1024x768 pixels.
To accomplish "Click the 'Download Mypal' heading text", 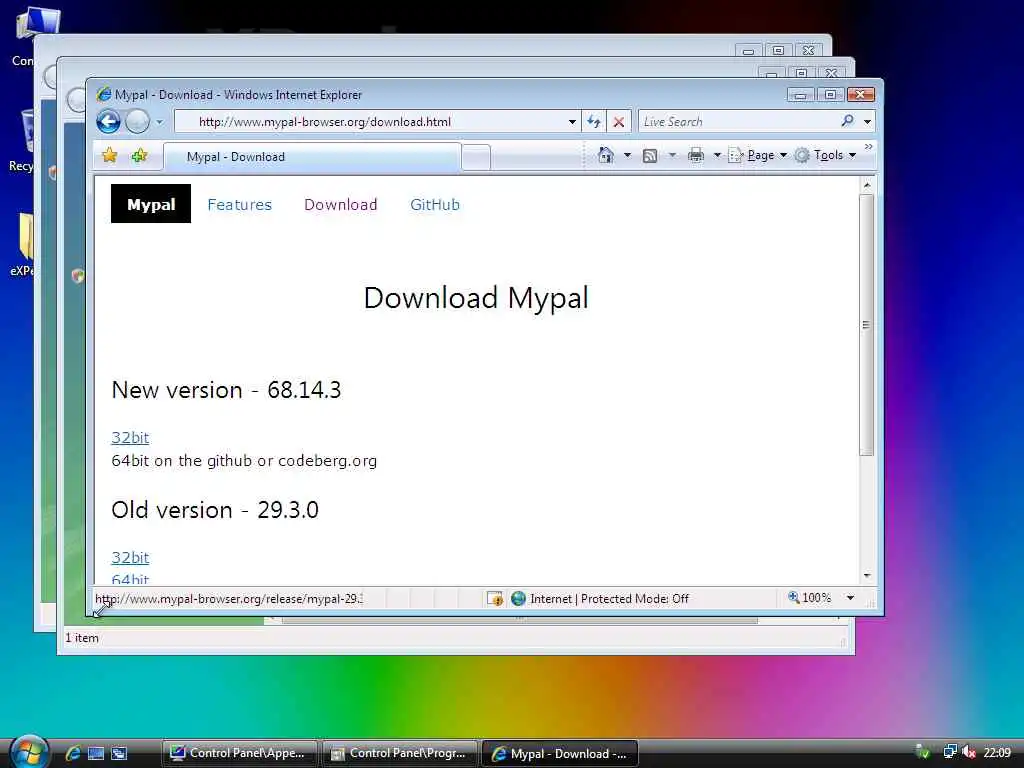I will (476, 298).
